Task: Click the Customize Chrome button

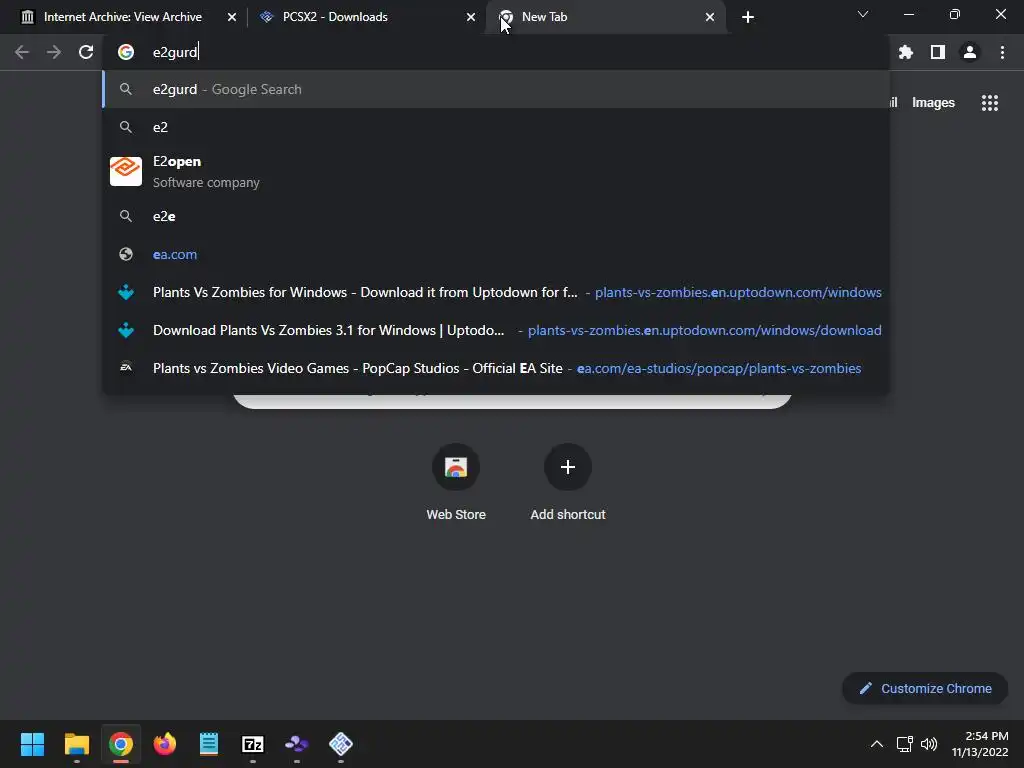Action: pyautogui.click(x=925, y=688)
